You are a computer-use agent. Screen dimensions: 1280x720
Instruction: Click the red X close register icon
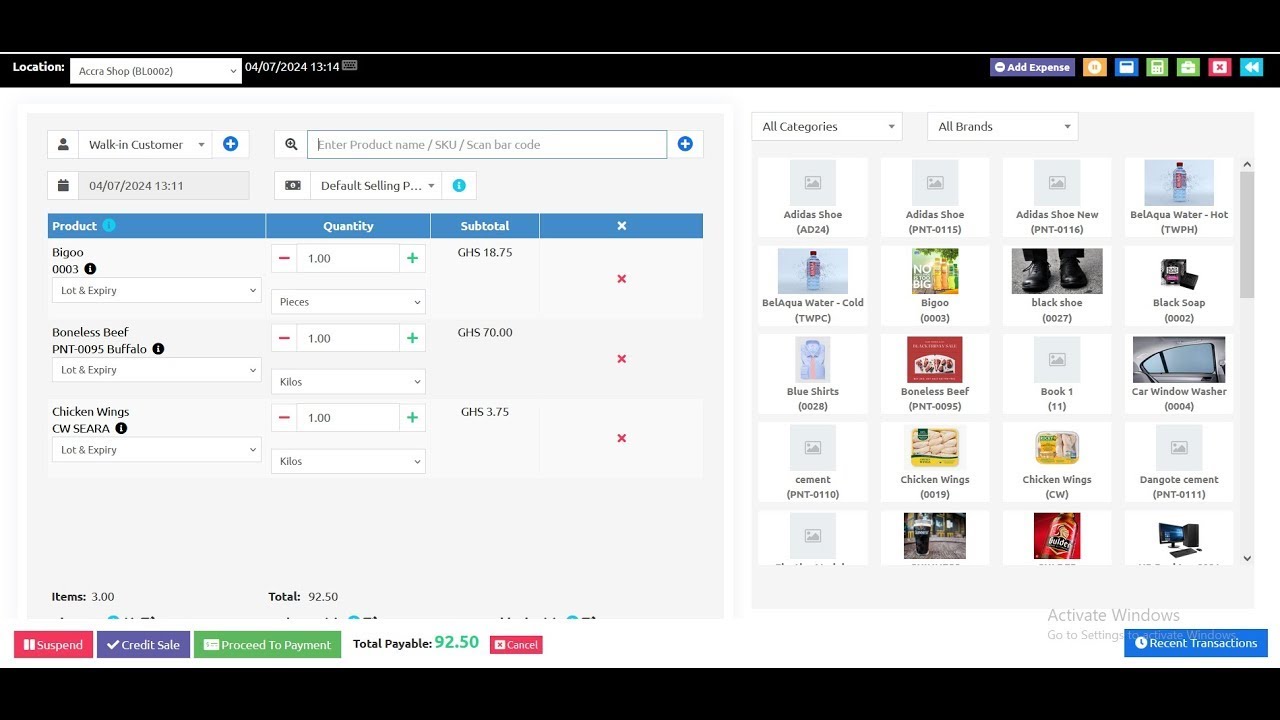pyautogui.click(x=1219, y=67)
